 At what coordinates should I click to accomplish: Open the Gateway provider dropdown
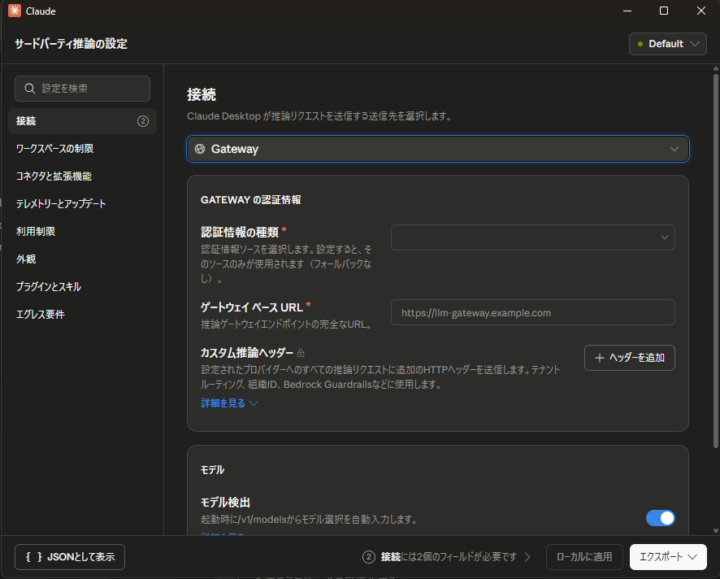point(438,149)
